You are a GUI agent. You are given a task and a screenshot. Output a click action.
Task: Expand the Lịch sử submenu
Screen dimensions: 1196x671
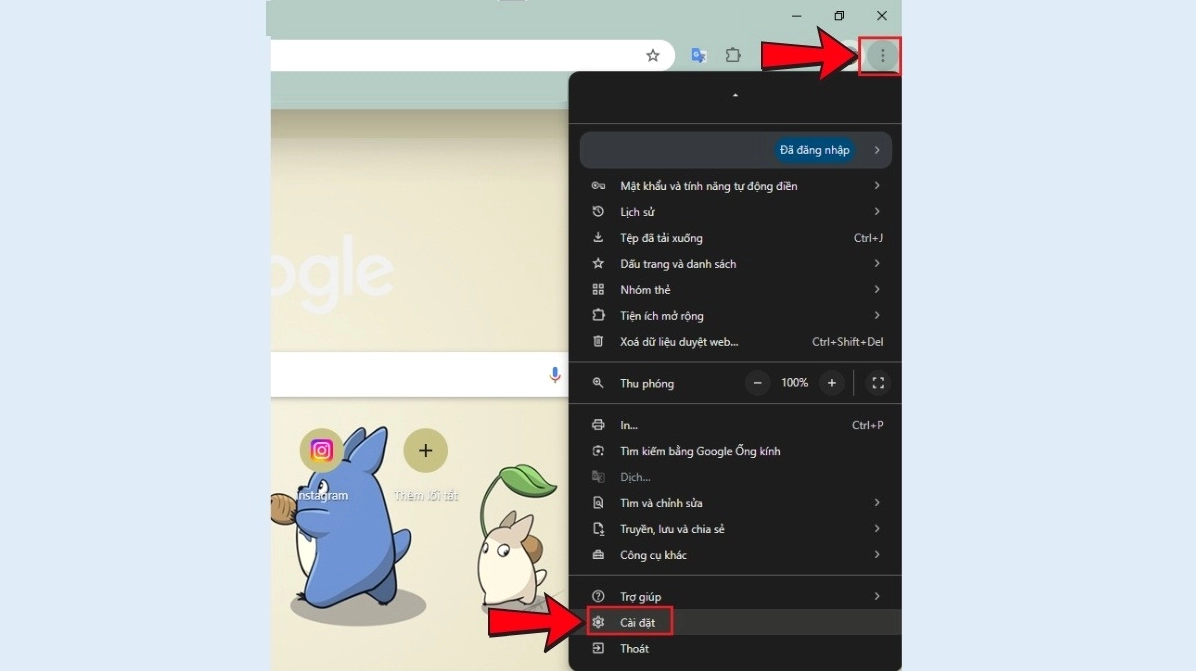click(735, 212)
